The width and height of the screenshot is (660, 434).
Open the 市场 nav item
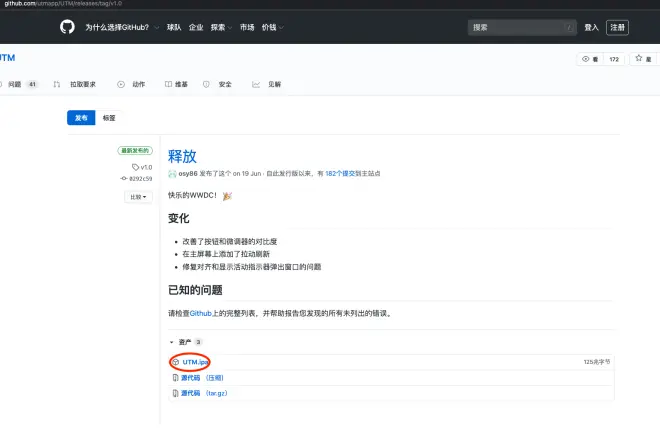[x=247, y=27]
